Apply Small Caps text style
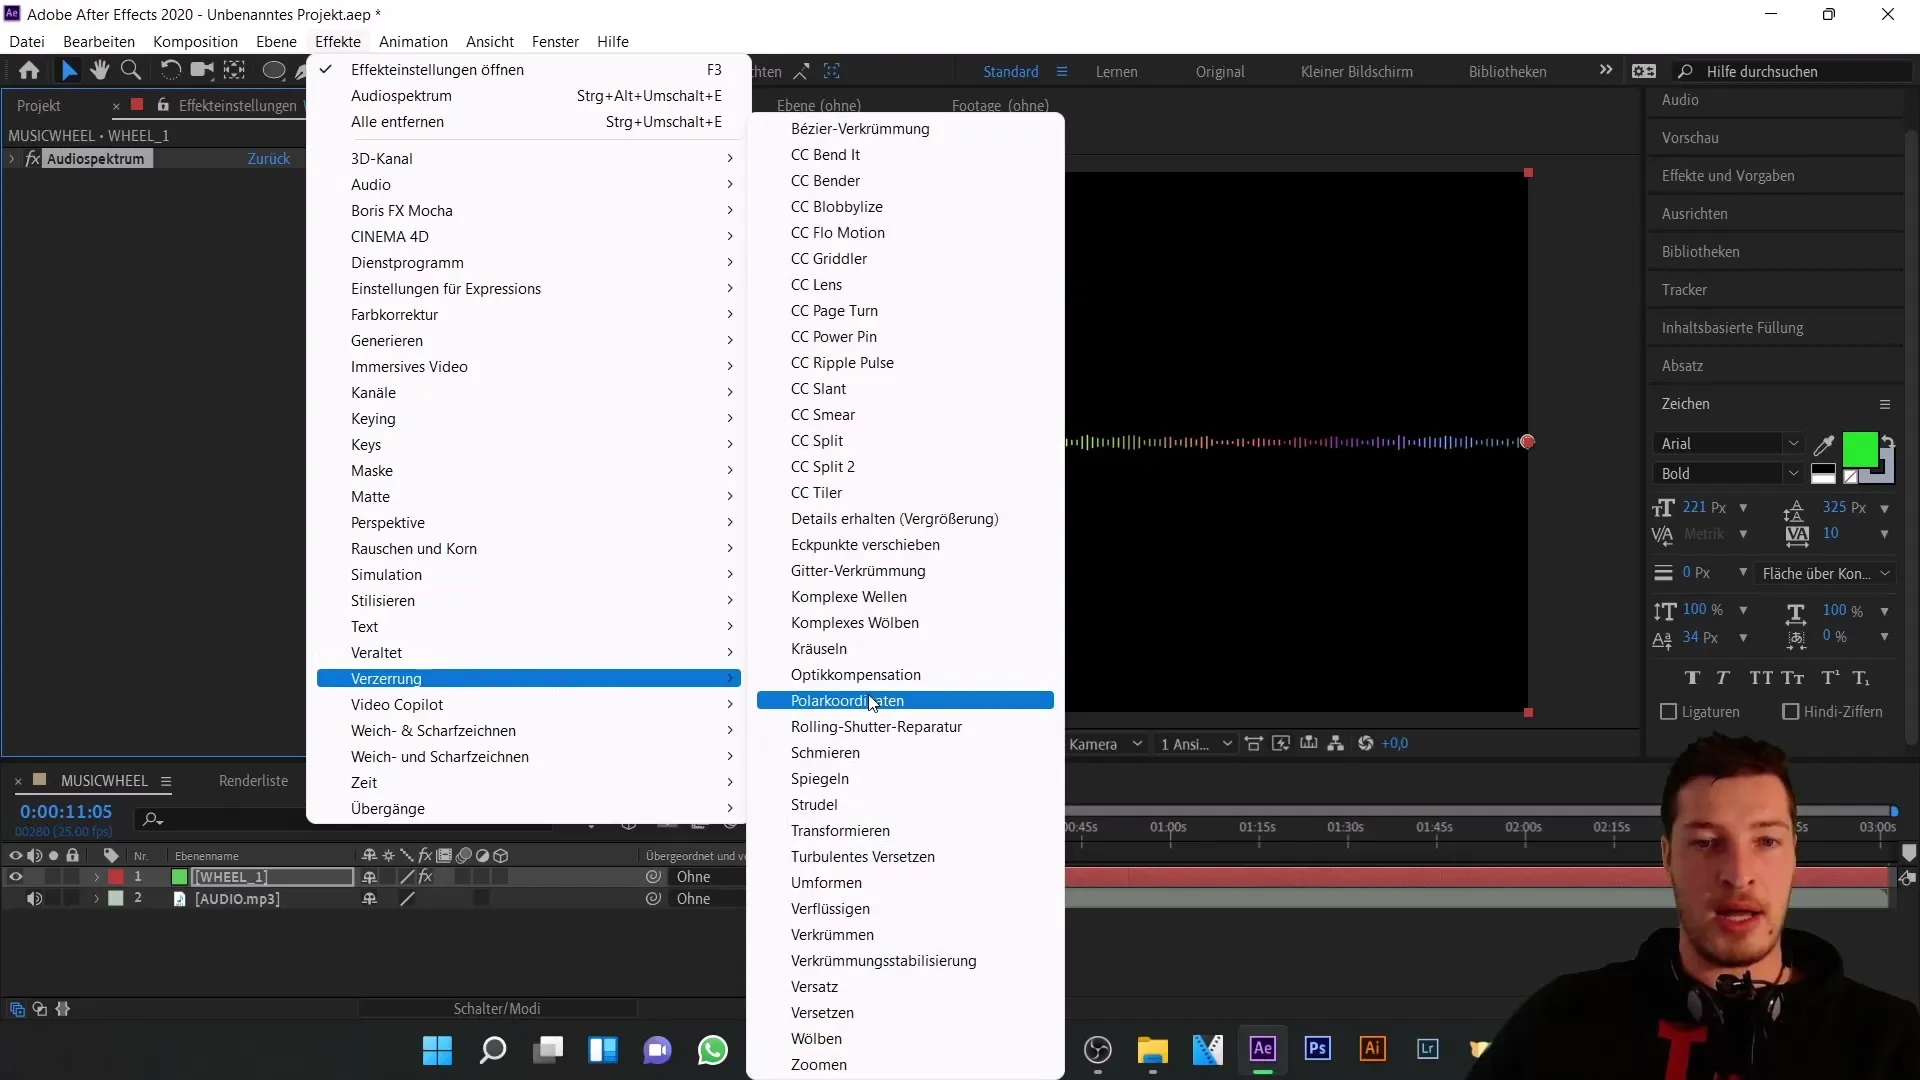1920x1080 pixels. click(x=1793, y=678)
